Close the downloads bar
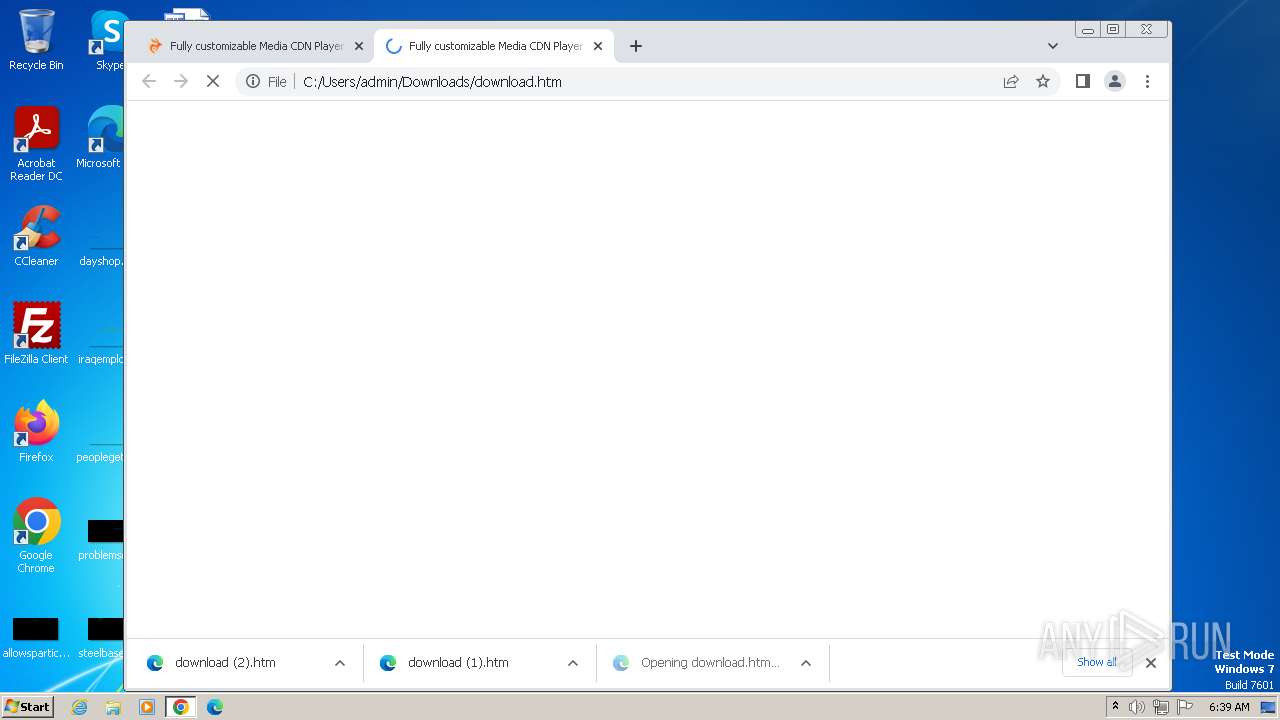This screenshot has width=1280, height=720. tap(1151, 663)
